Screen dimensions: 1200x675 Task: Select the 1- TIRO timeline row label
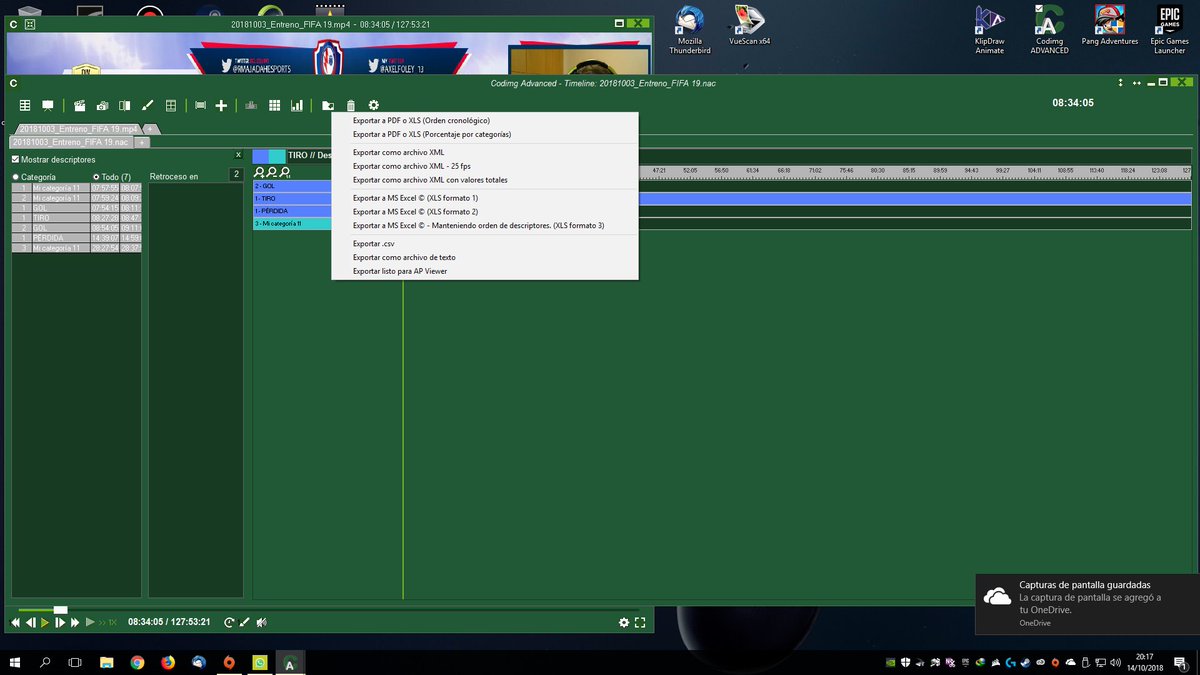(x=292, y=198)
